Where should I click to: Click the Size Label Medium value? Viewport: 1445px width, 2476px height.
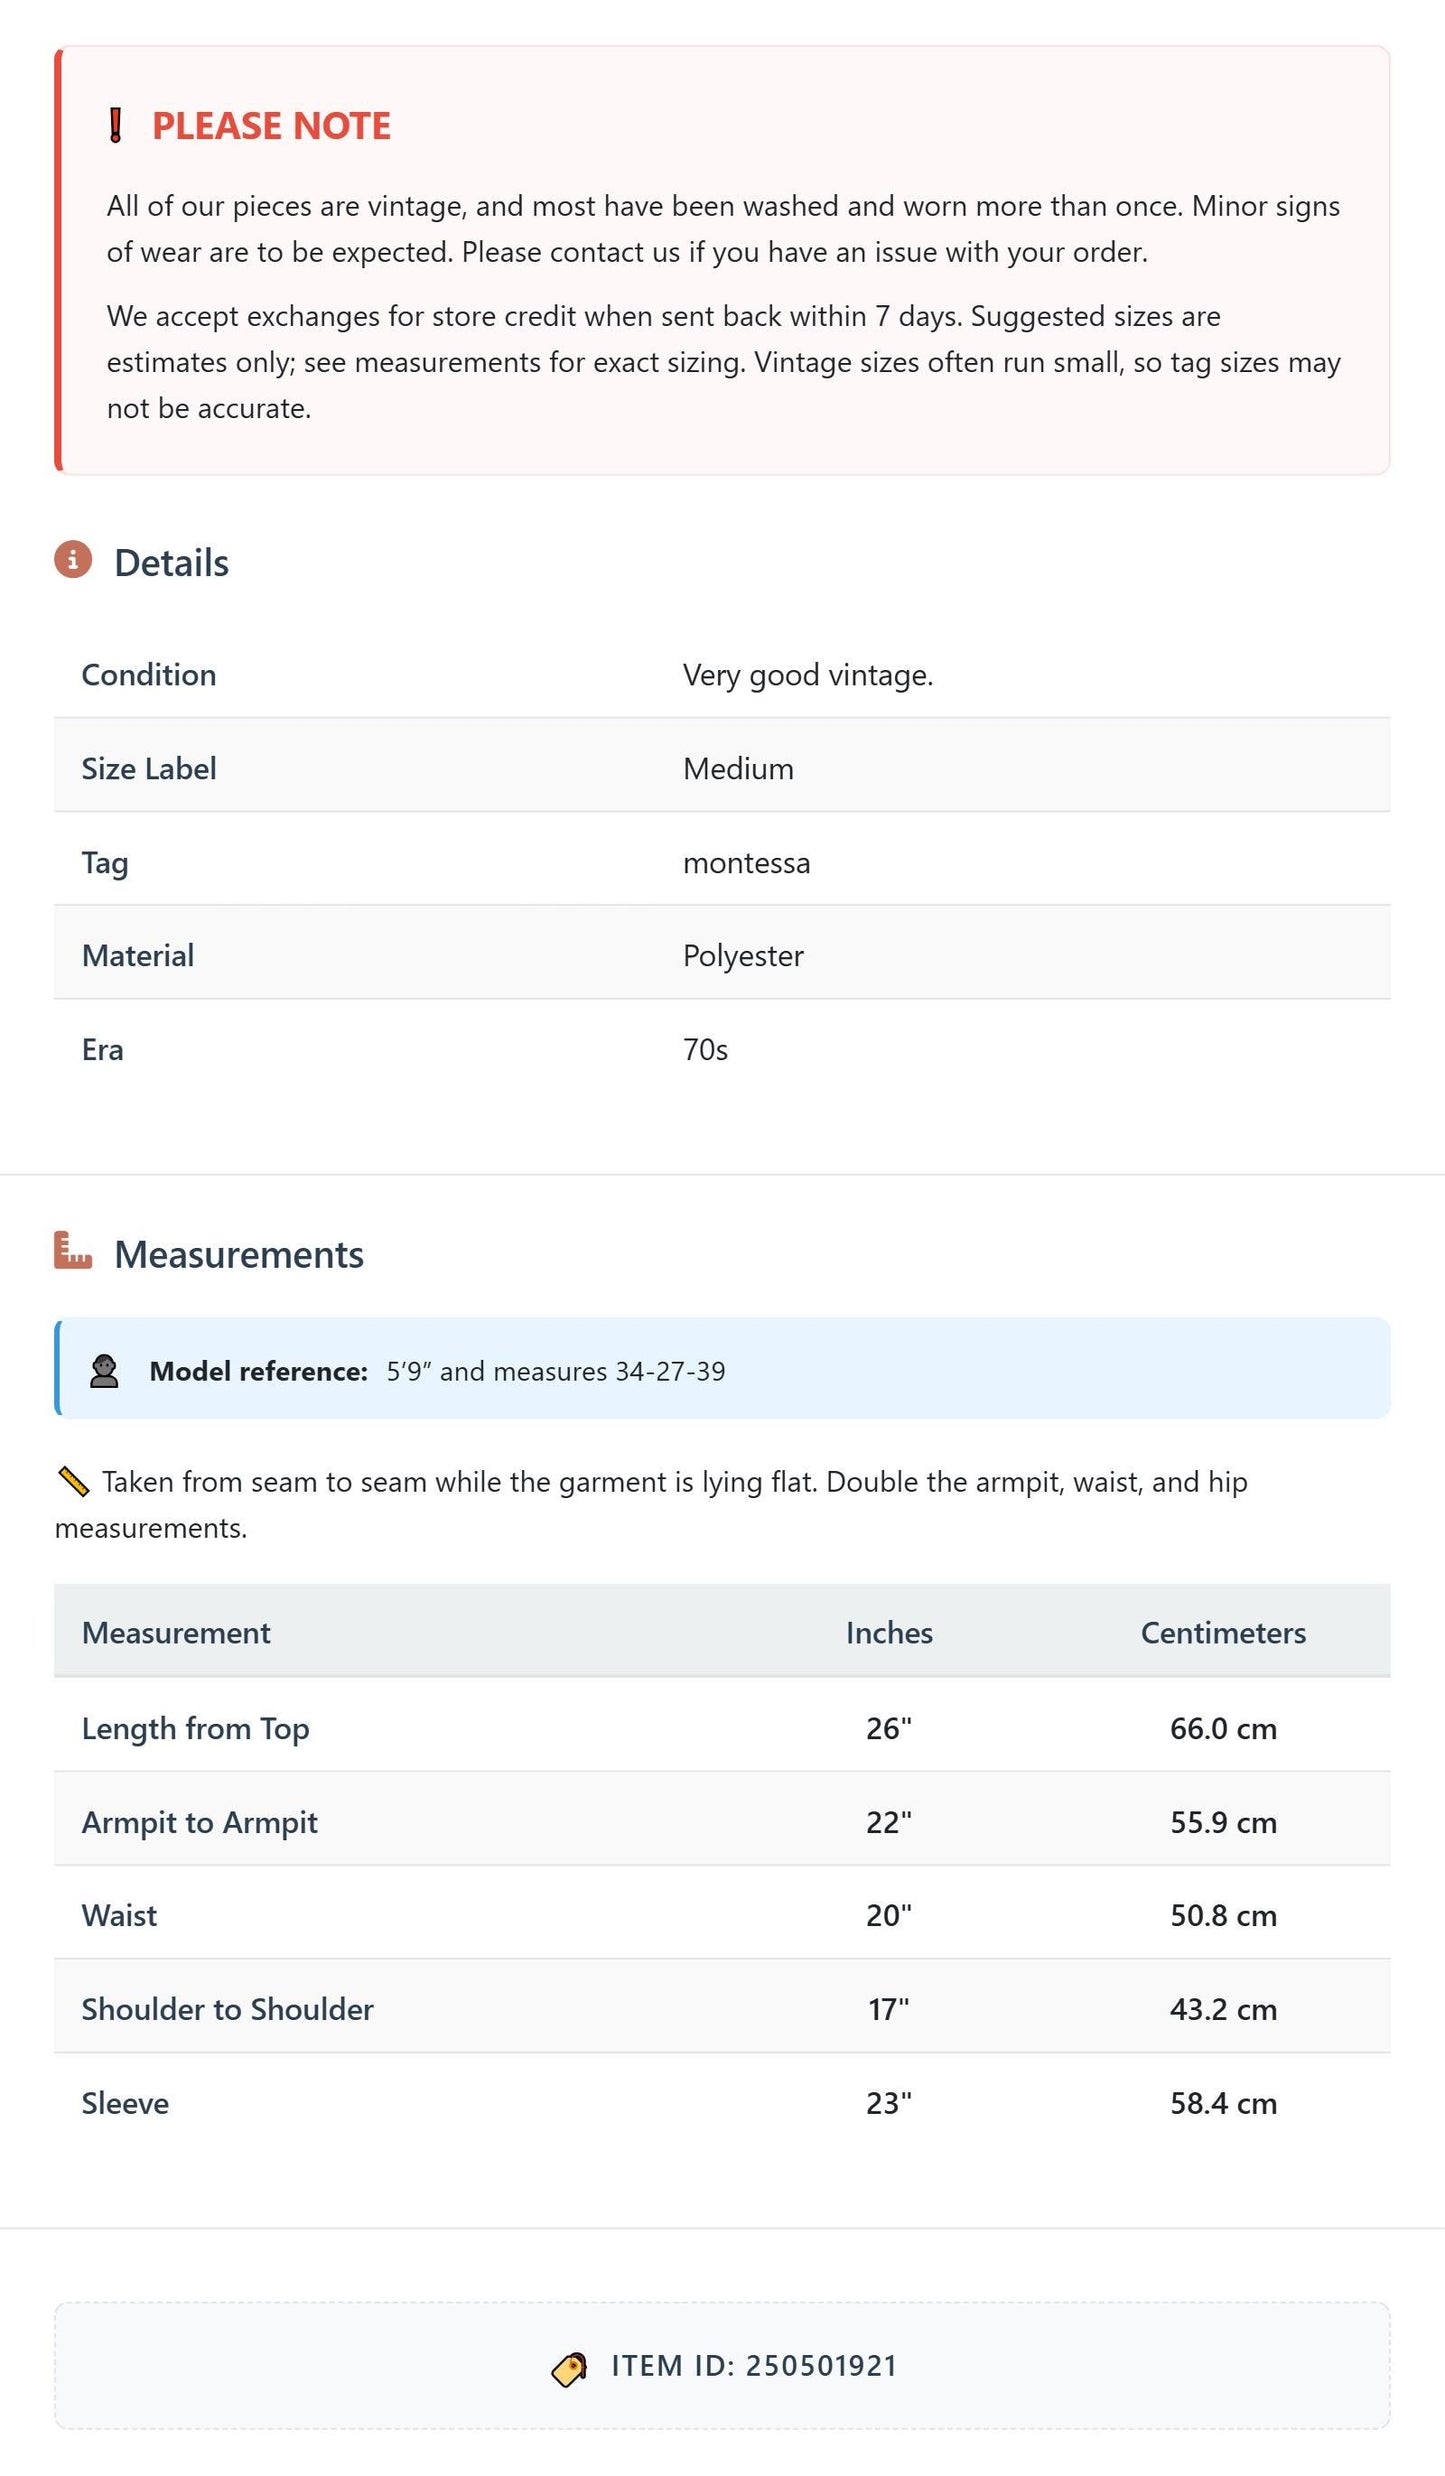738,768
